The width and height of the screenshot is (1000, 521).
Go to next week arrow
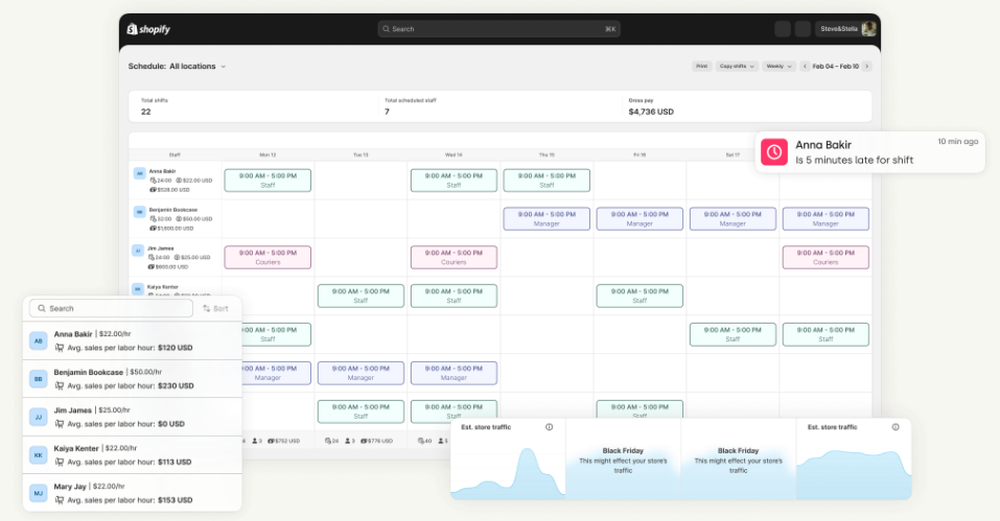(867, 66)
